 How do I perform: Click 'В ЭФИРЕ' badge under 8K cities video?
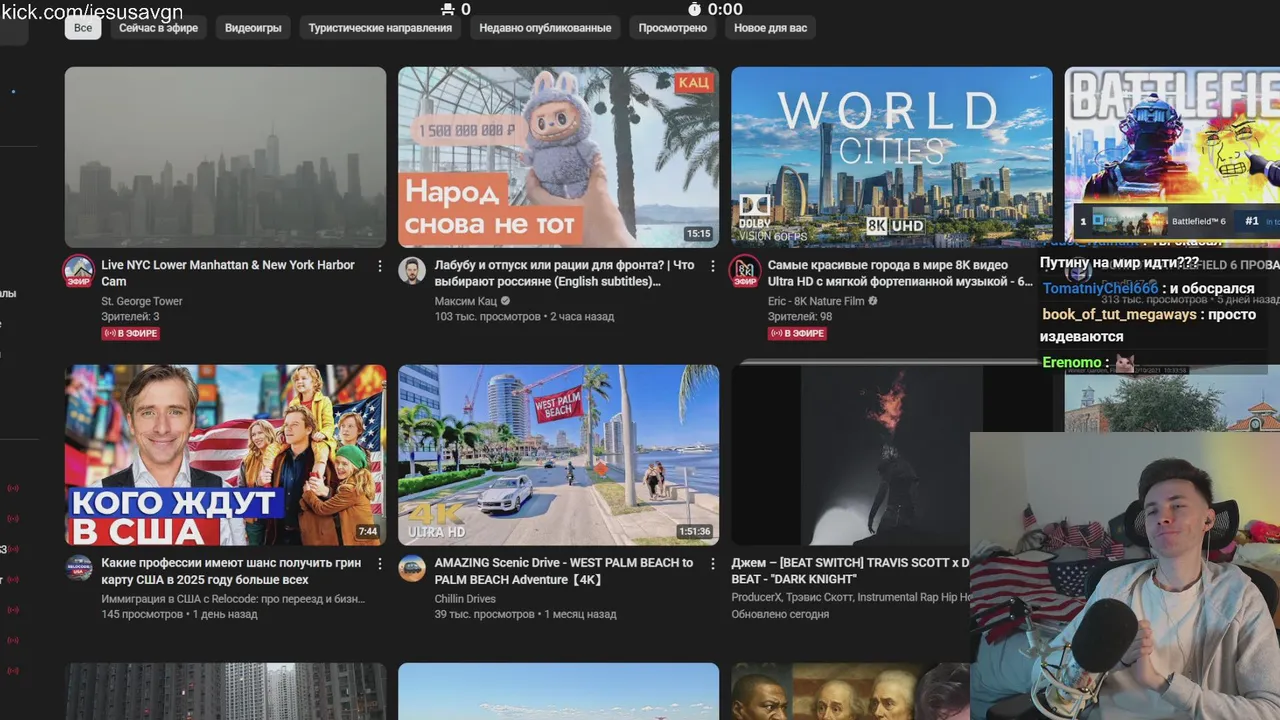(x=797, y=333)
